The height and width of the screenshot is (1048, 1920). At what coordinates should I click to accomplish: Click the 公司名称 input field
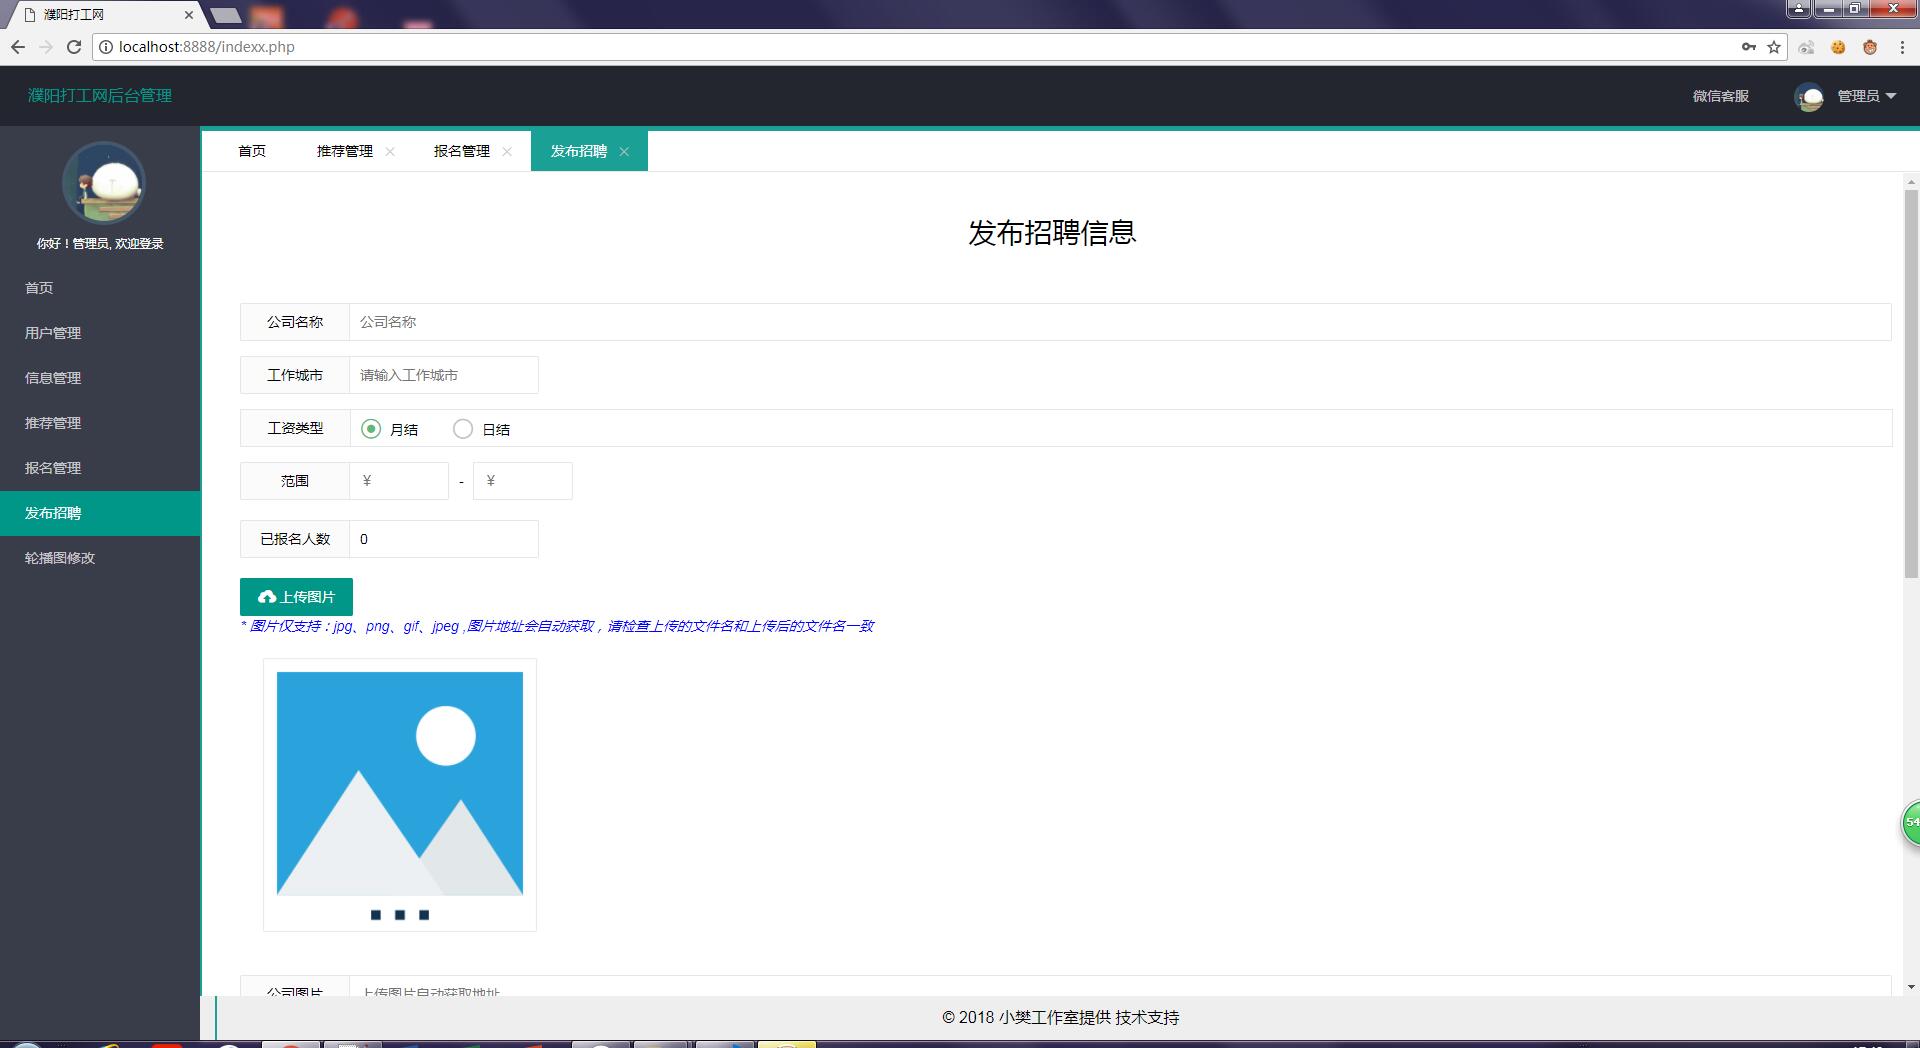[x=1118, y=322]
